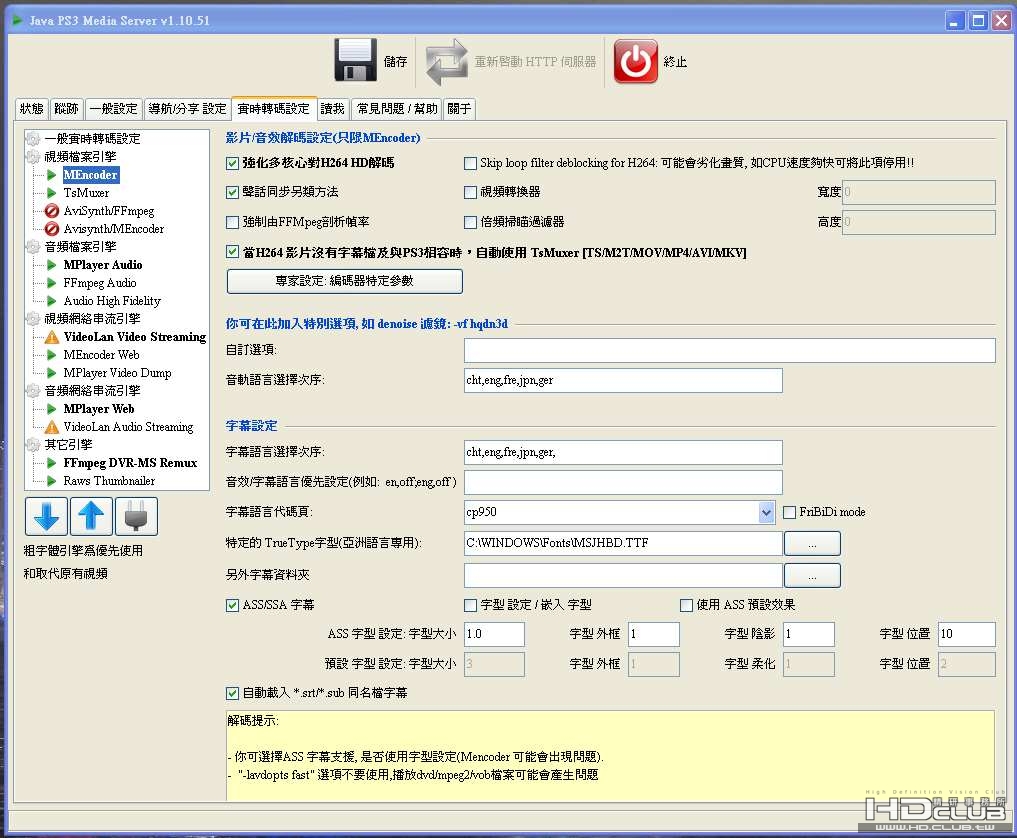
Task: Browse for extra subtitle folder
Action: click(812, 575)
